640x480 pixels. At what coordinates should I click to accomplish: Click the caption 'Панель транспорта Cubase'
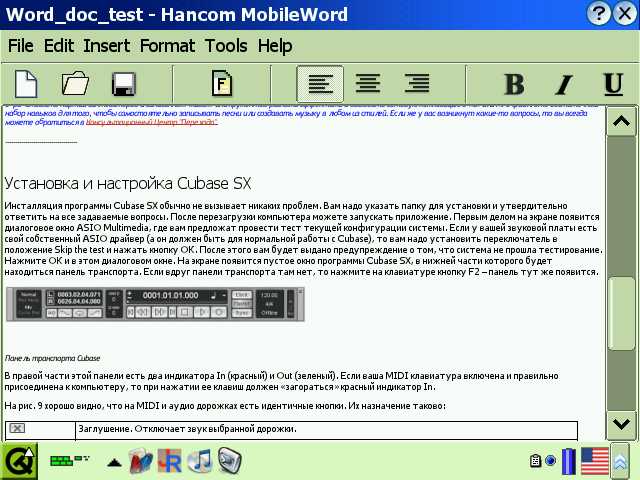click(x=52, y=358)
